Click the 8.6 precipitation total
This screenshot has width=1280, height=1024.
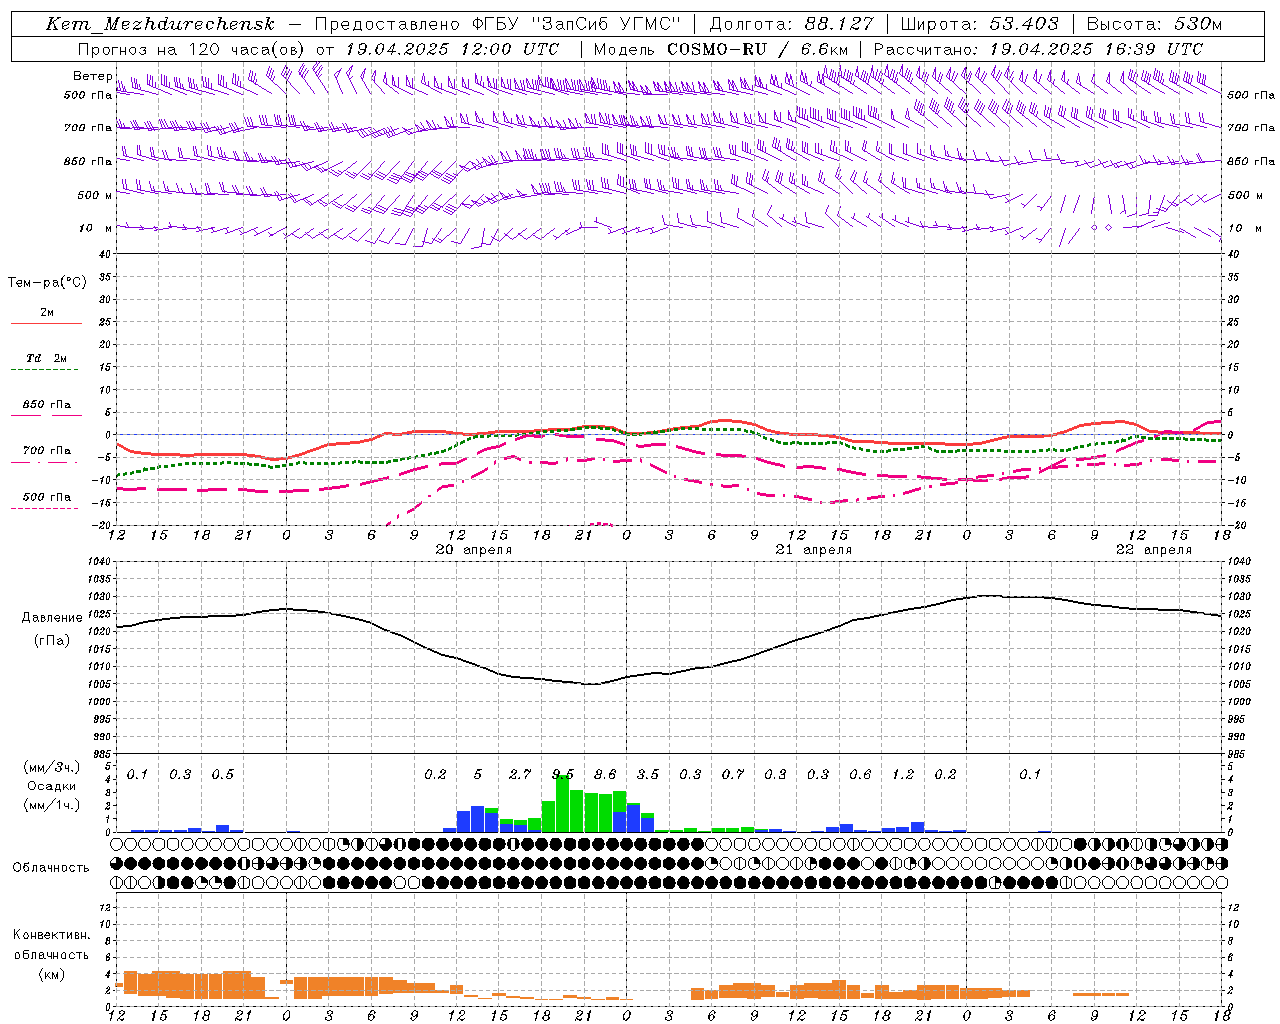click(x=605, y=774)
